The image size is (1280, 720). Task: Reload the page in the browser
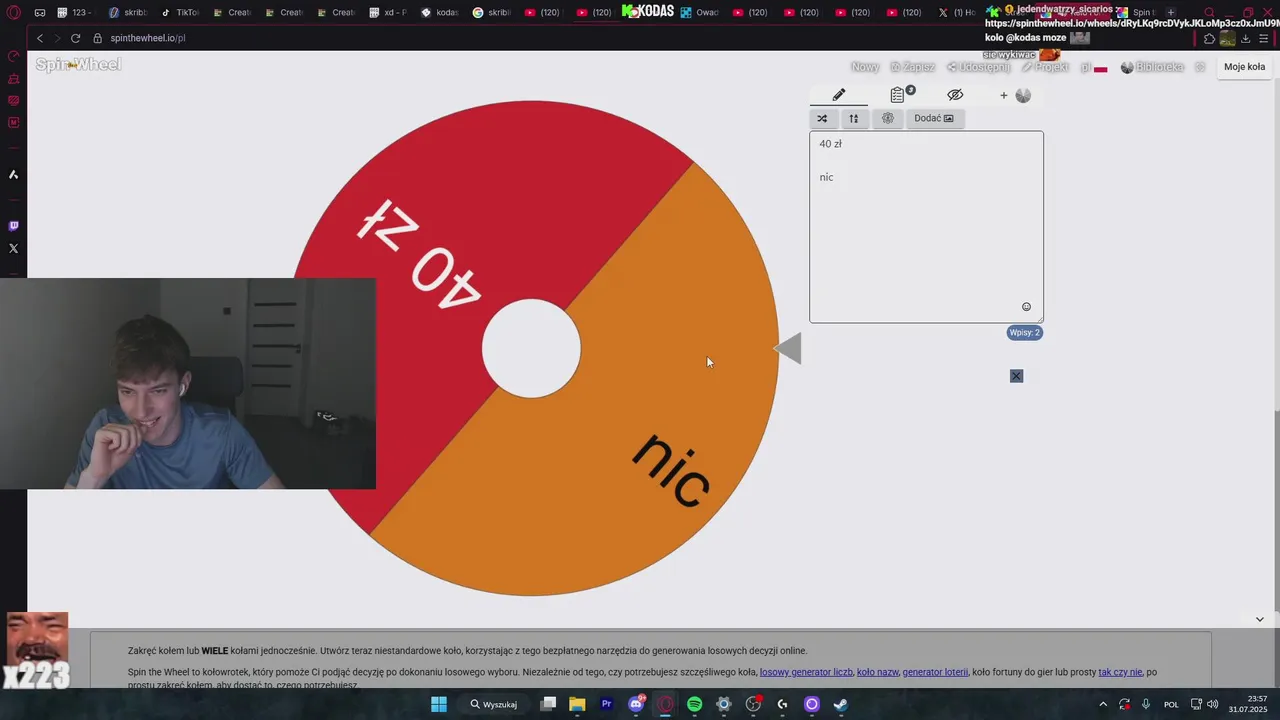(75, 38)
